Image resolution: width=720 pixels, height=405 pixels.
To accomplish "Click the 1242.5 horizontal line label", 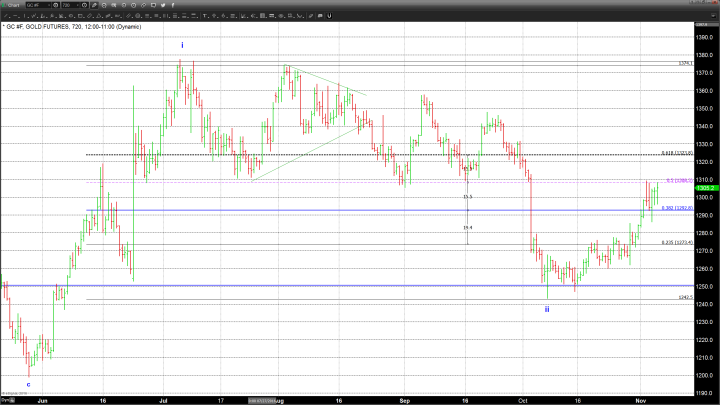I will point(686,297).
